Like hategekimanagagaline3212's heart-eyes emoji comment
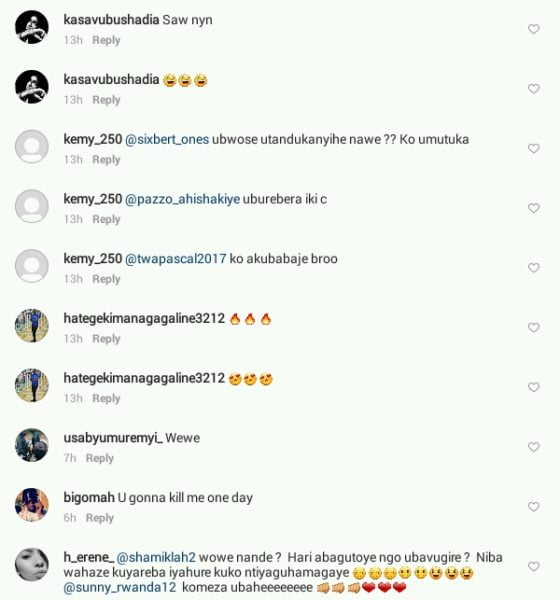The width and height of the screenshot is (560, 600). (534, 387)
